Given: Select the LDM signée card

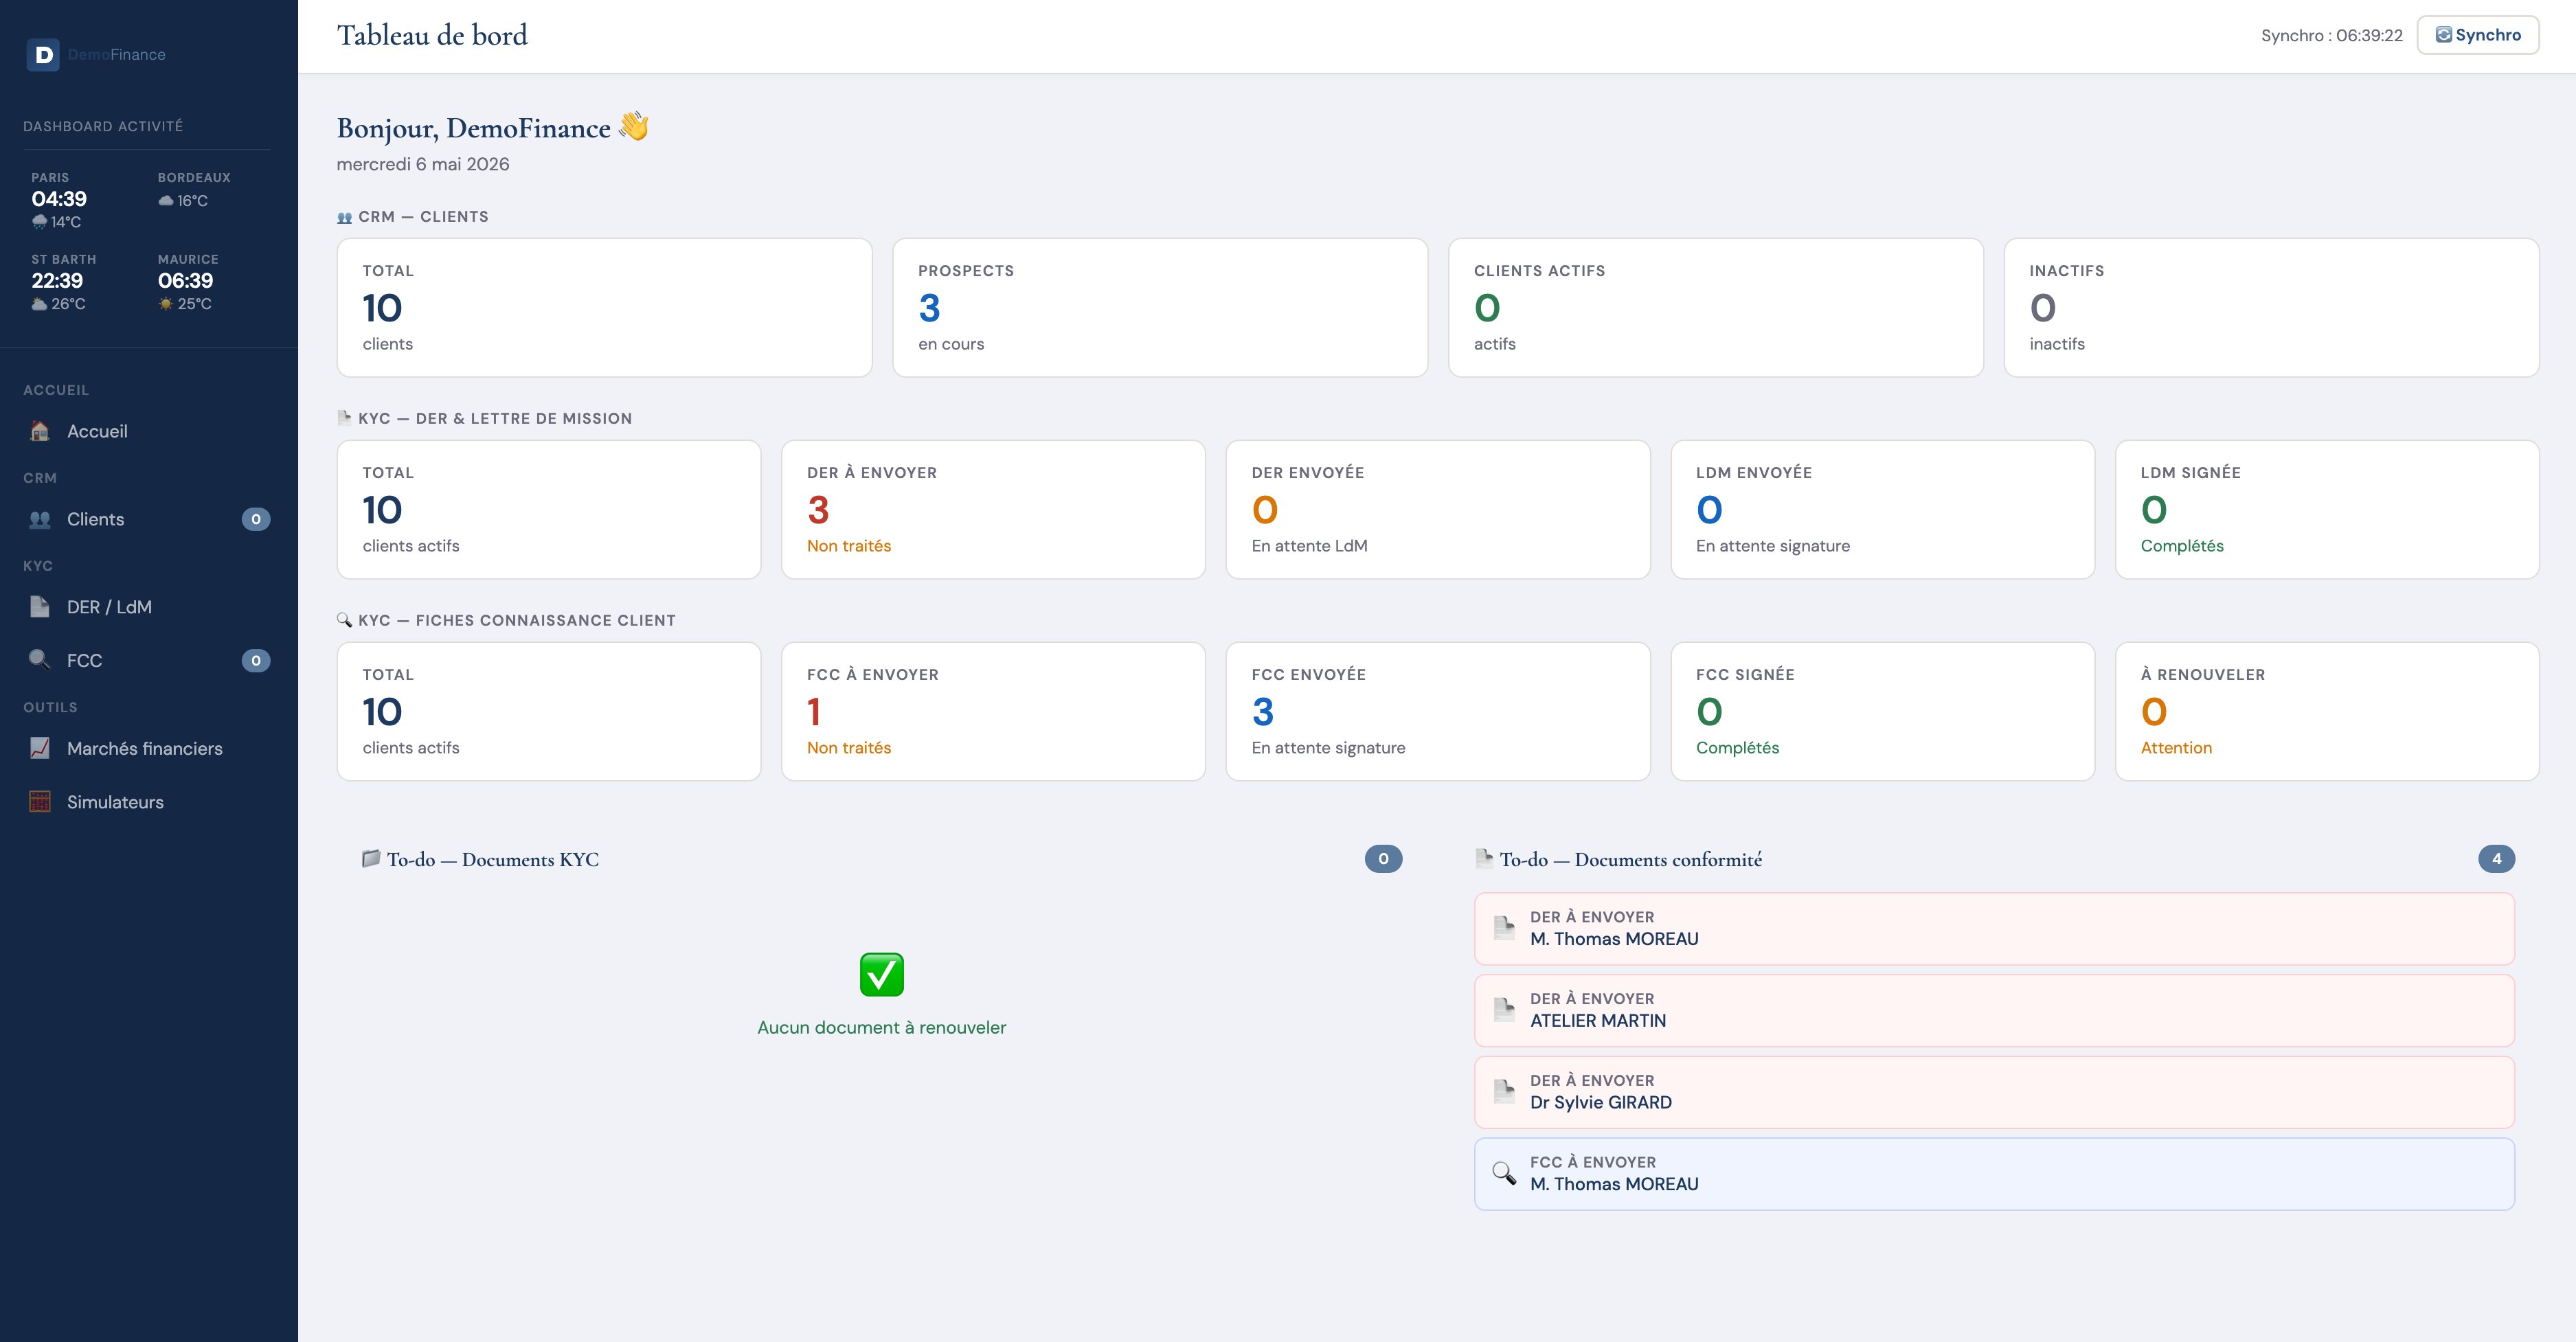Looking at the screenshot, I should click(x=2327, y=509).
